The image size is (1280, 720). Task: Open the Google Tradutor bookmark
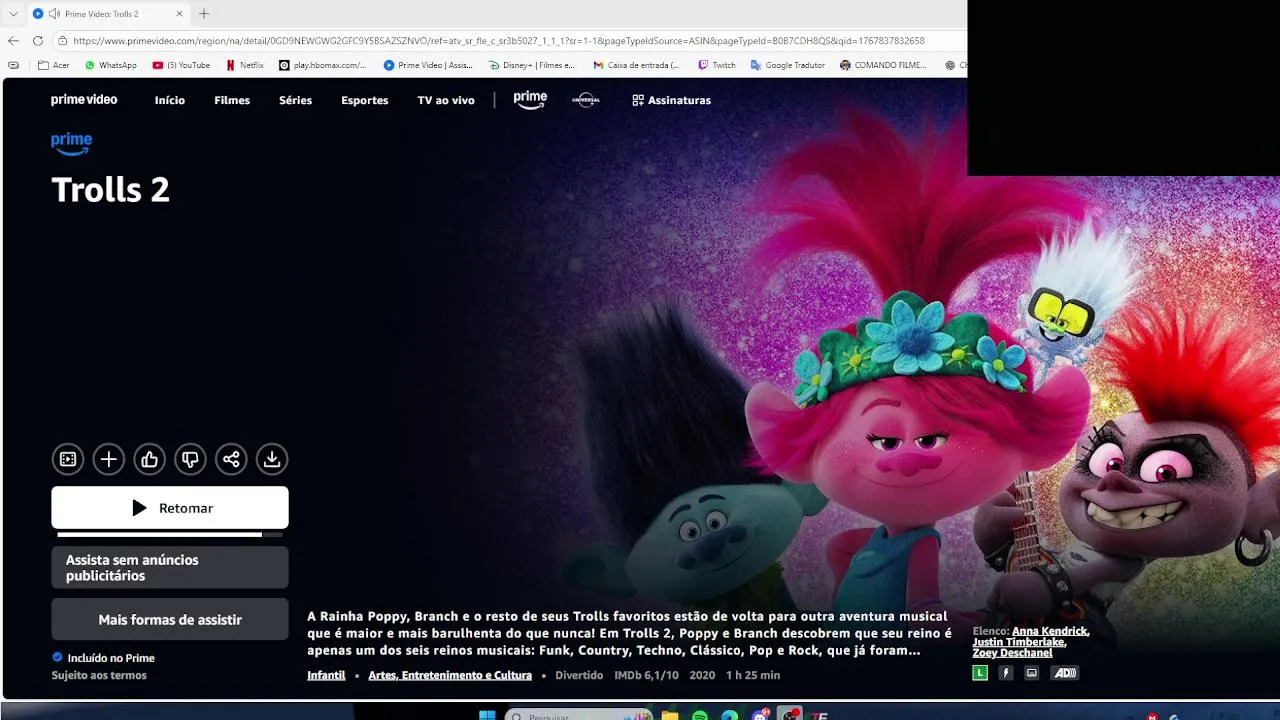pyautogui.click(x=788, y=65)
